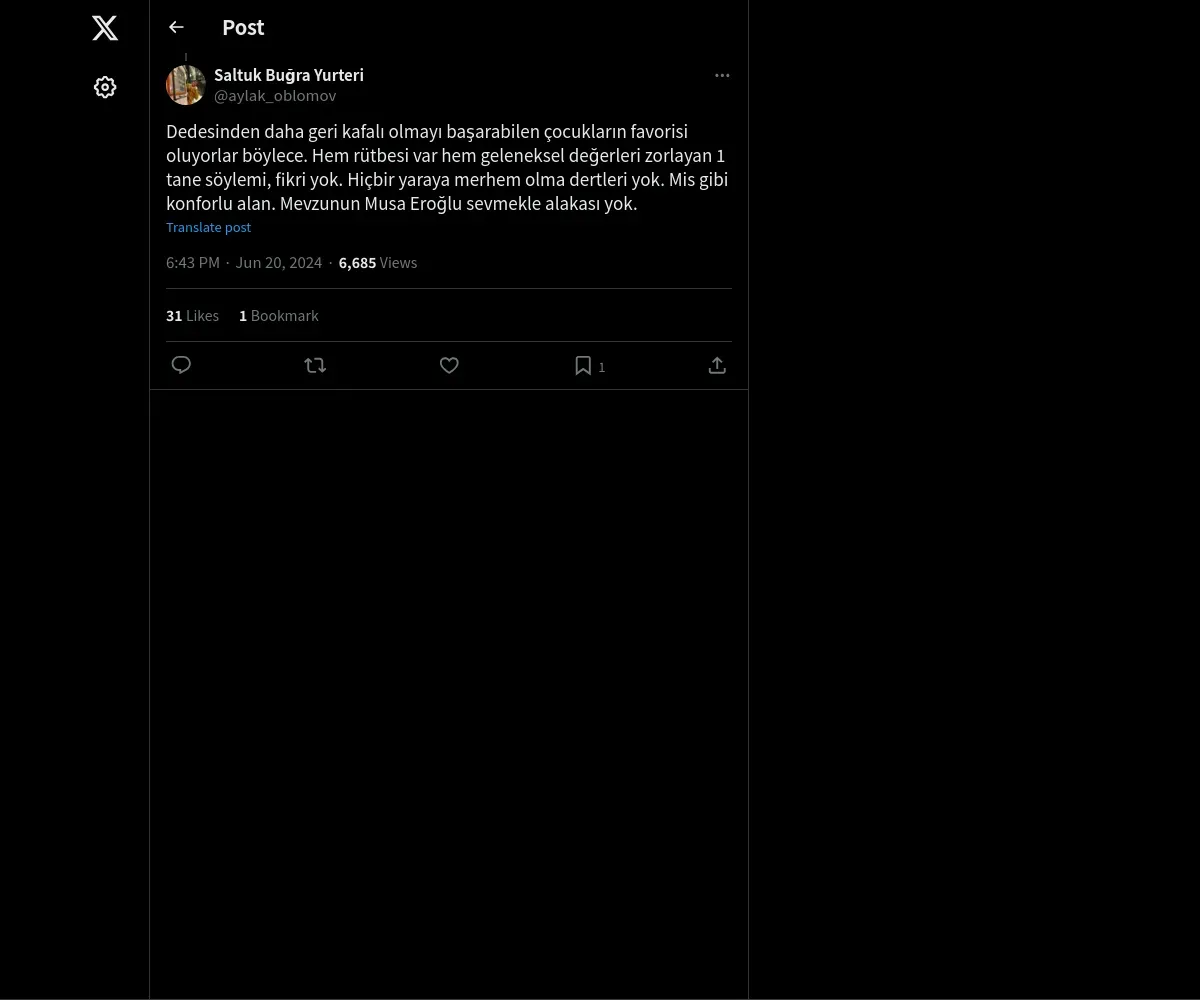The image size is (1200, 1000).
Task: Open the Saltuk Buğra Yurteri display name
Action: 289,75
